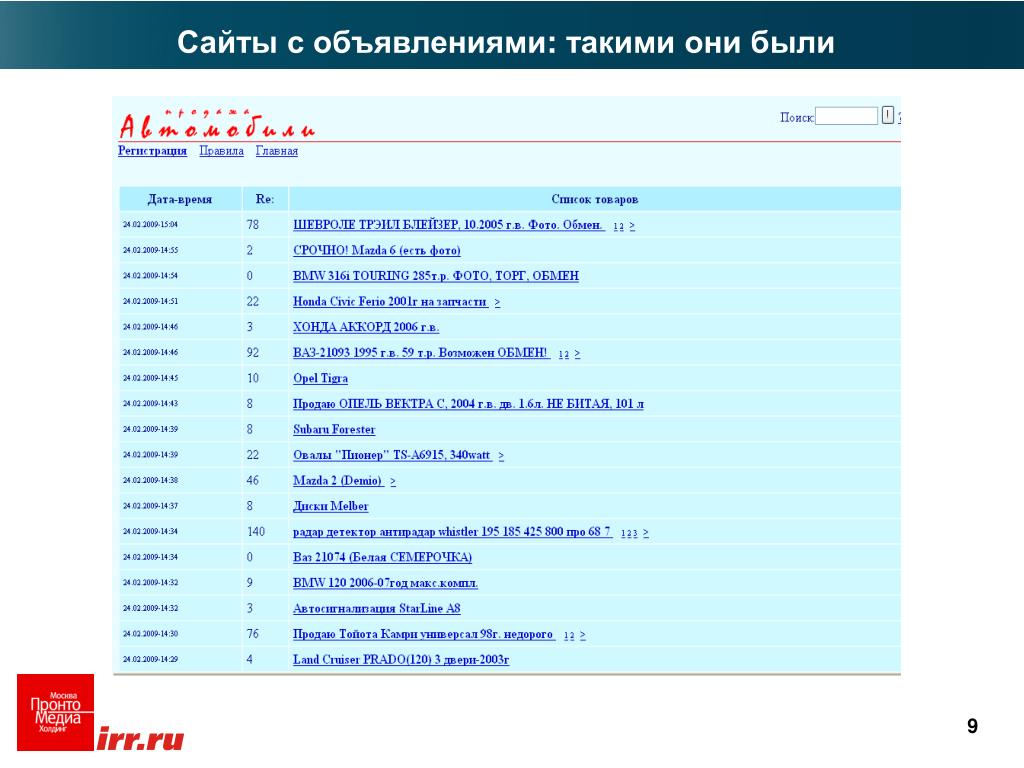The width and height of the screenshot is (1024, 768).
Task: Open ХОНДА АККОРД 2006 г.в. listing
Action: tap(366, 327)
